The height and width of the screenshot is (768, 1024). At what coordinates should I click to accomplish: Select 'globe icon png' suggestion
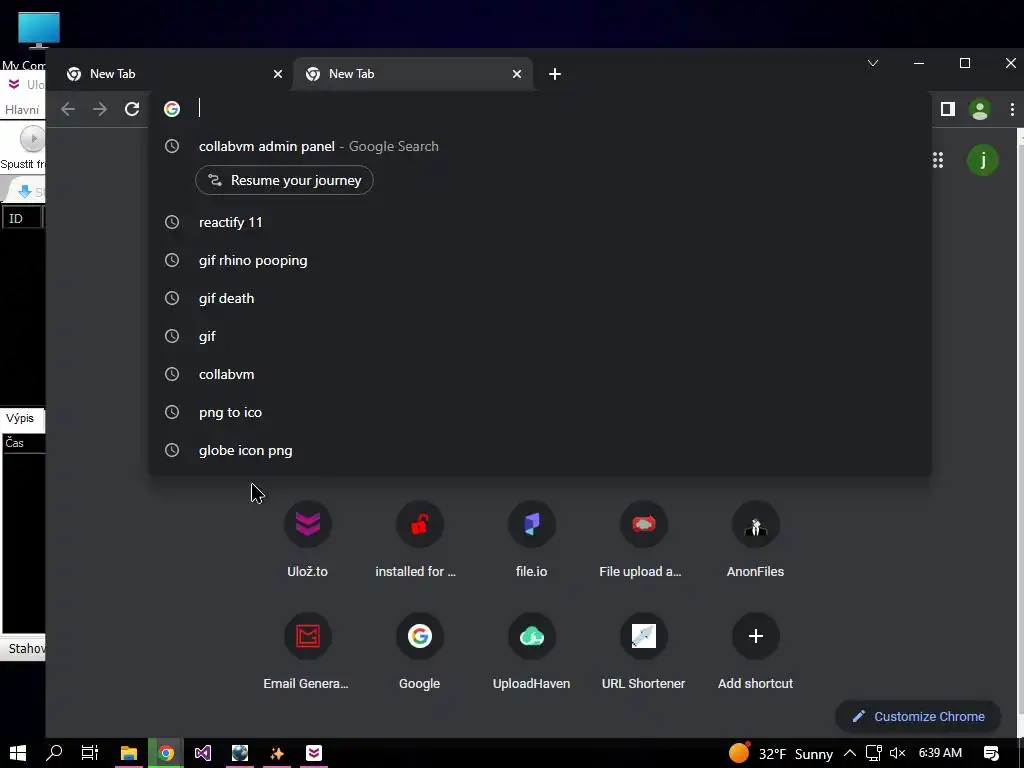[x=539, y=450]
